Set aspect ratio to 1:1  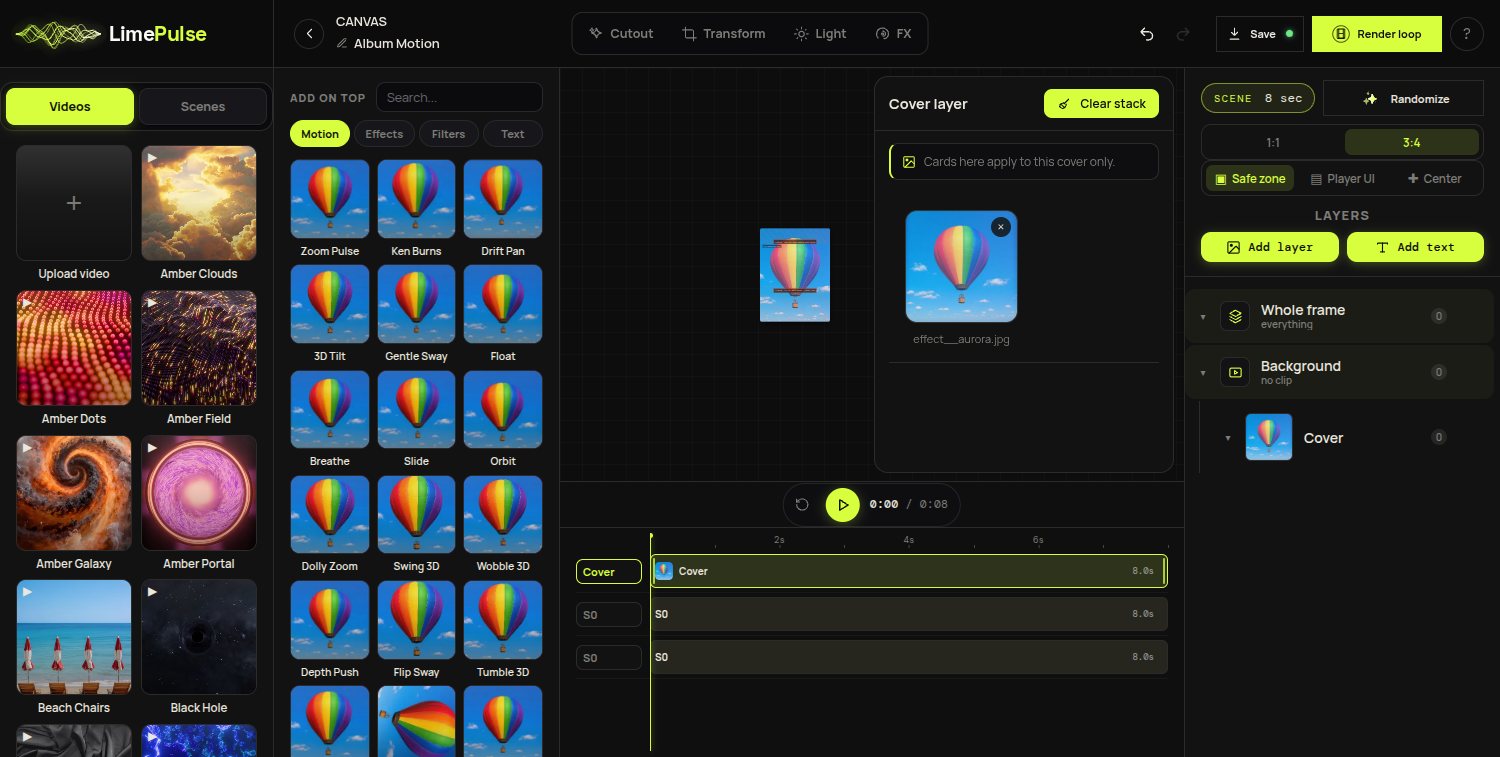tap(1273, 143)
